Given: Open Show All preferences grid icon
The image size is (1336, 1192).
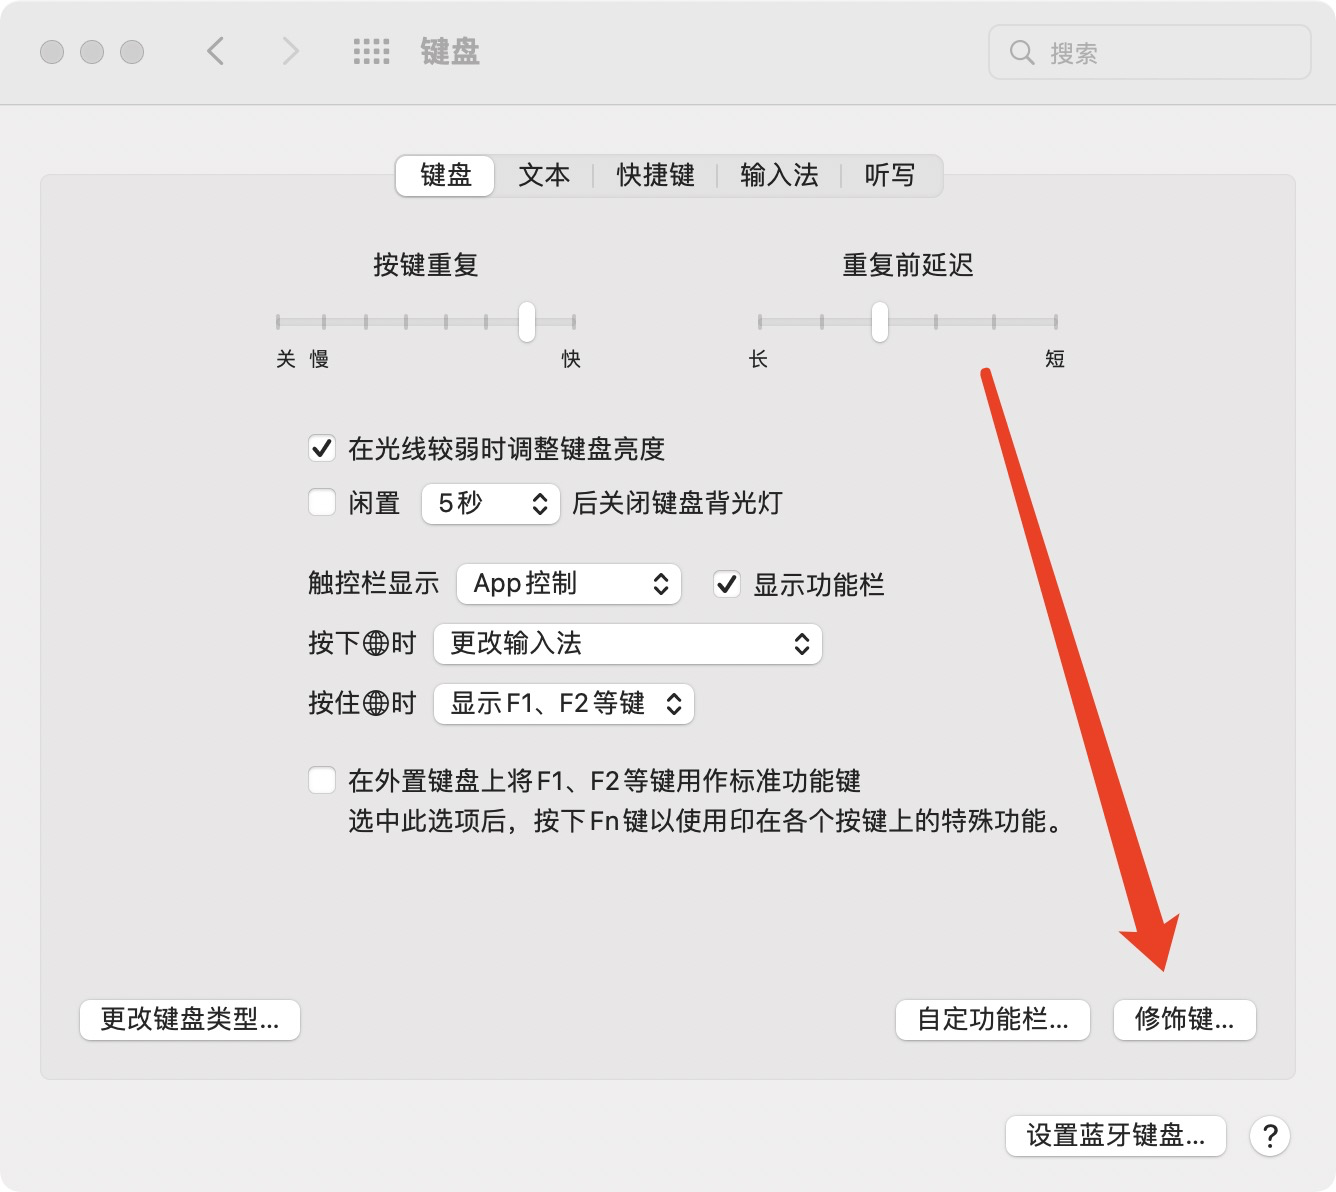Looking at the screenshot, I should click(x=370, y=51).
